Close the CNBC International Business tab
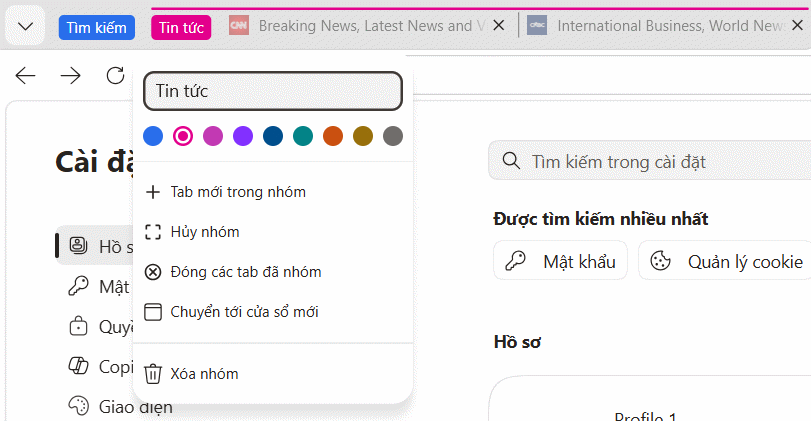 tap(798, 25)
